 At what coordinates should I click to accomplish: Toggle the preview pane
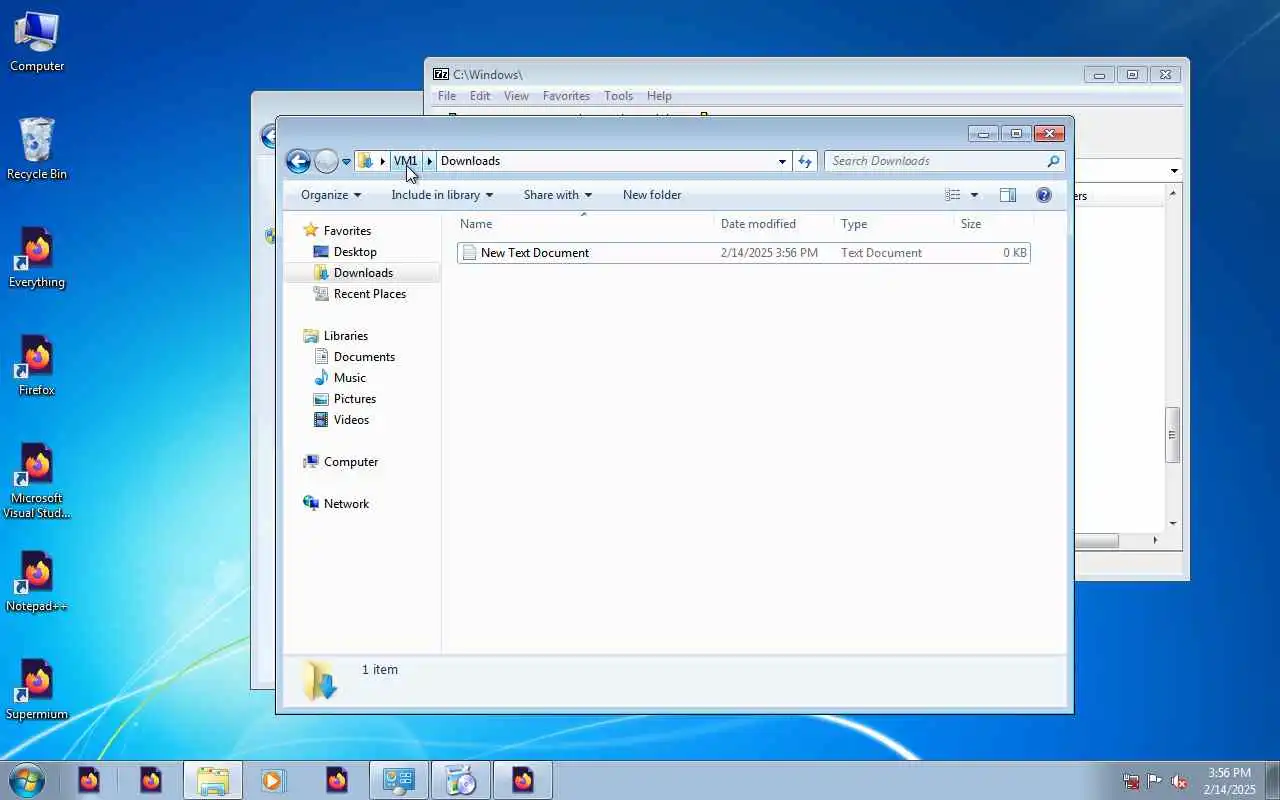1008,195
